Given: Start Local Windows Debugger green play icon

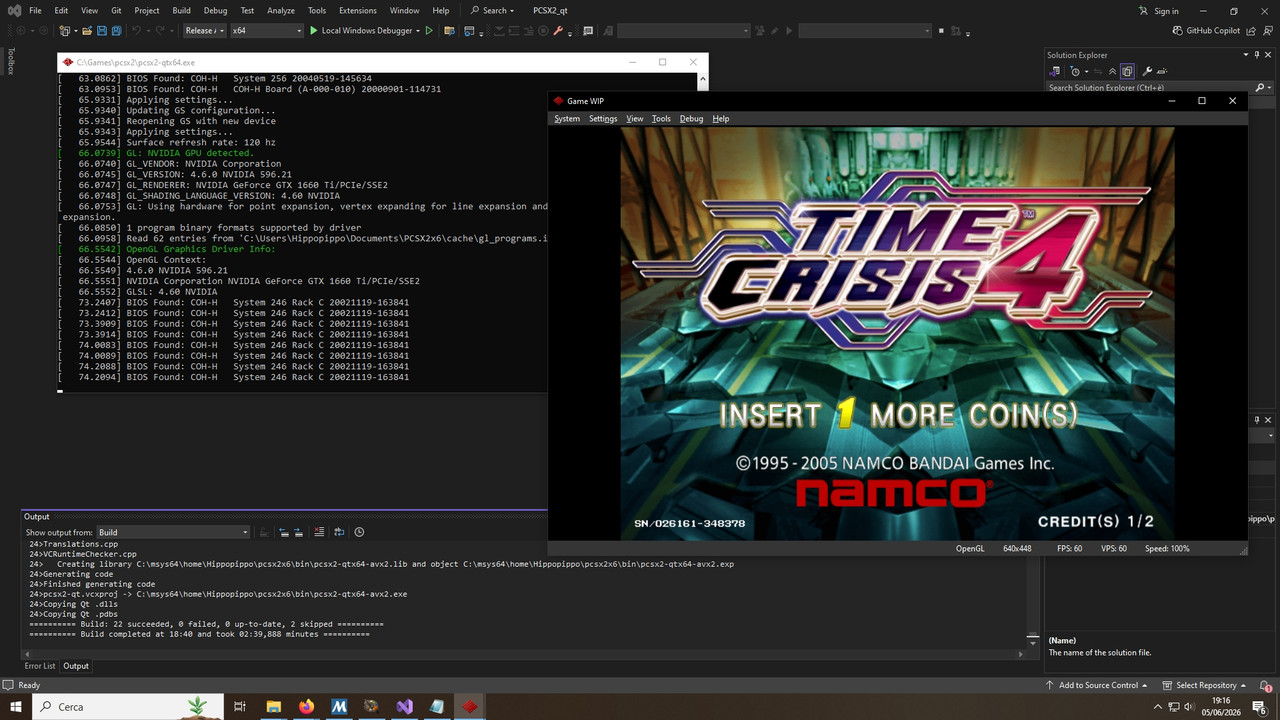Looking at the screenshot, I should tap(313, 31).
